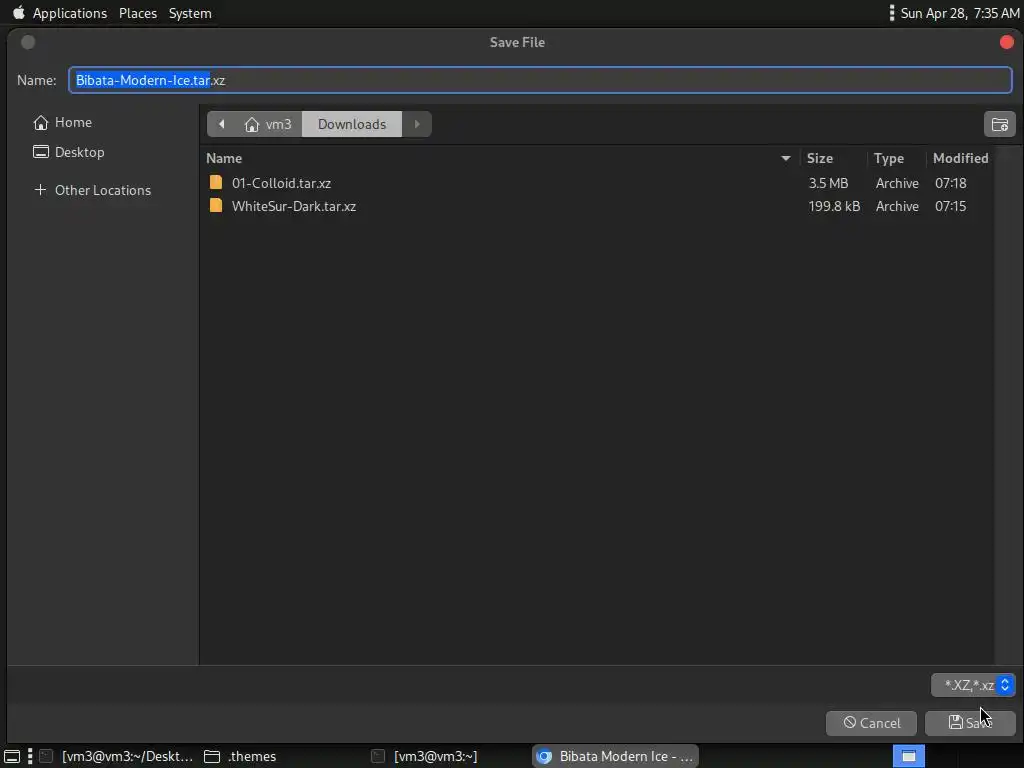Open the System menu

[190, 13]
